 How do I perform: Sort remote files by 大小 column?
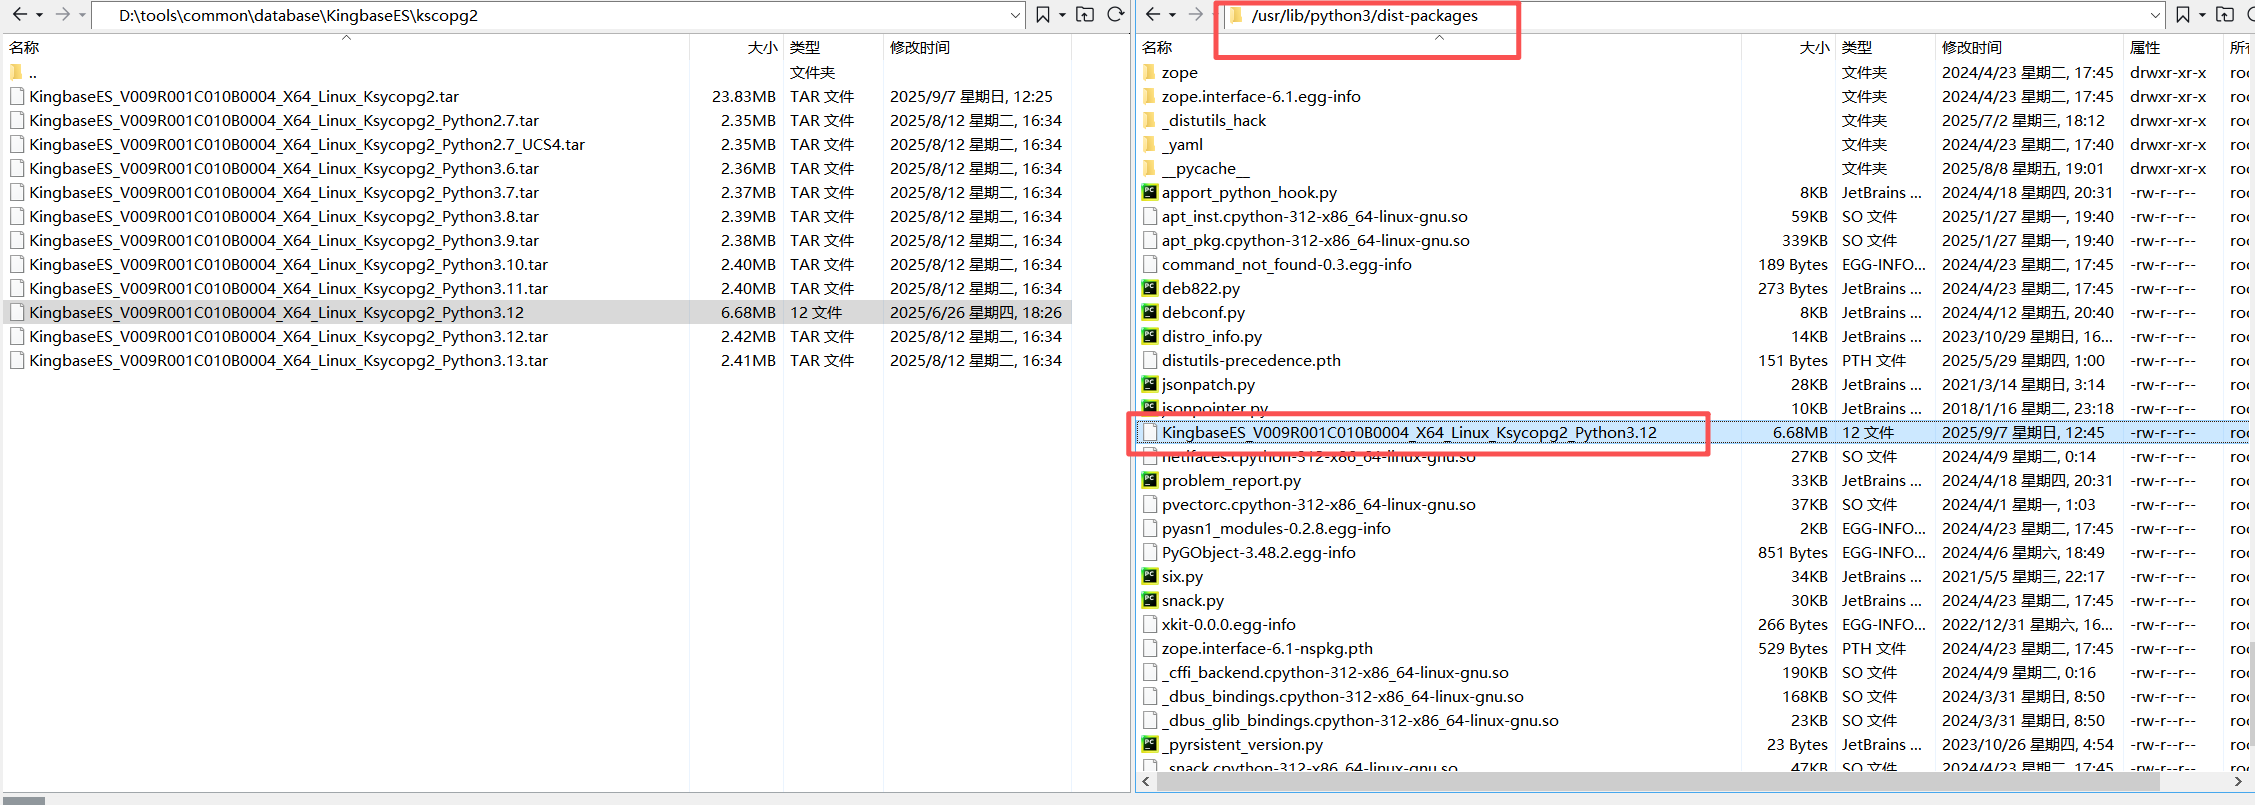1814,47
